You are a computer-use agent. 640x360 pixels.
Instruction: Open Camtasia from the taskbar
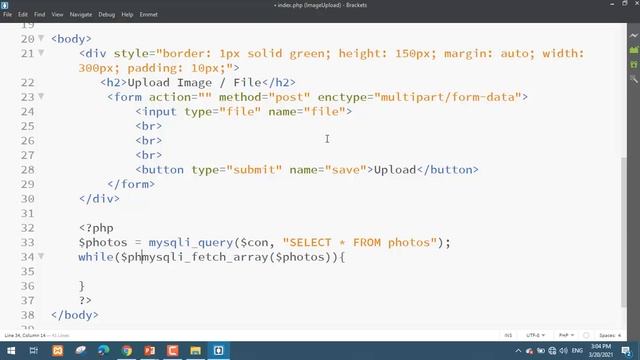coord(172,351)
